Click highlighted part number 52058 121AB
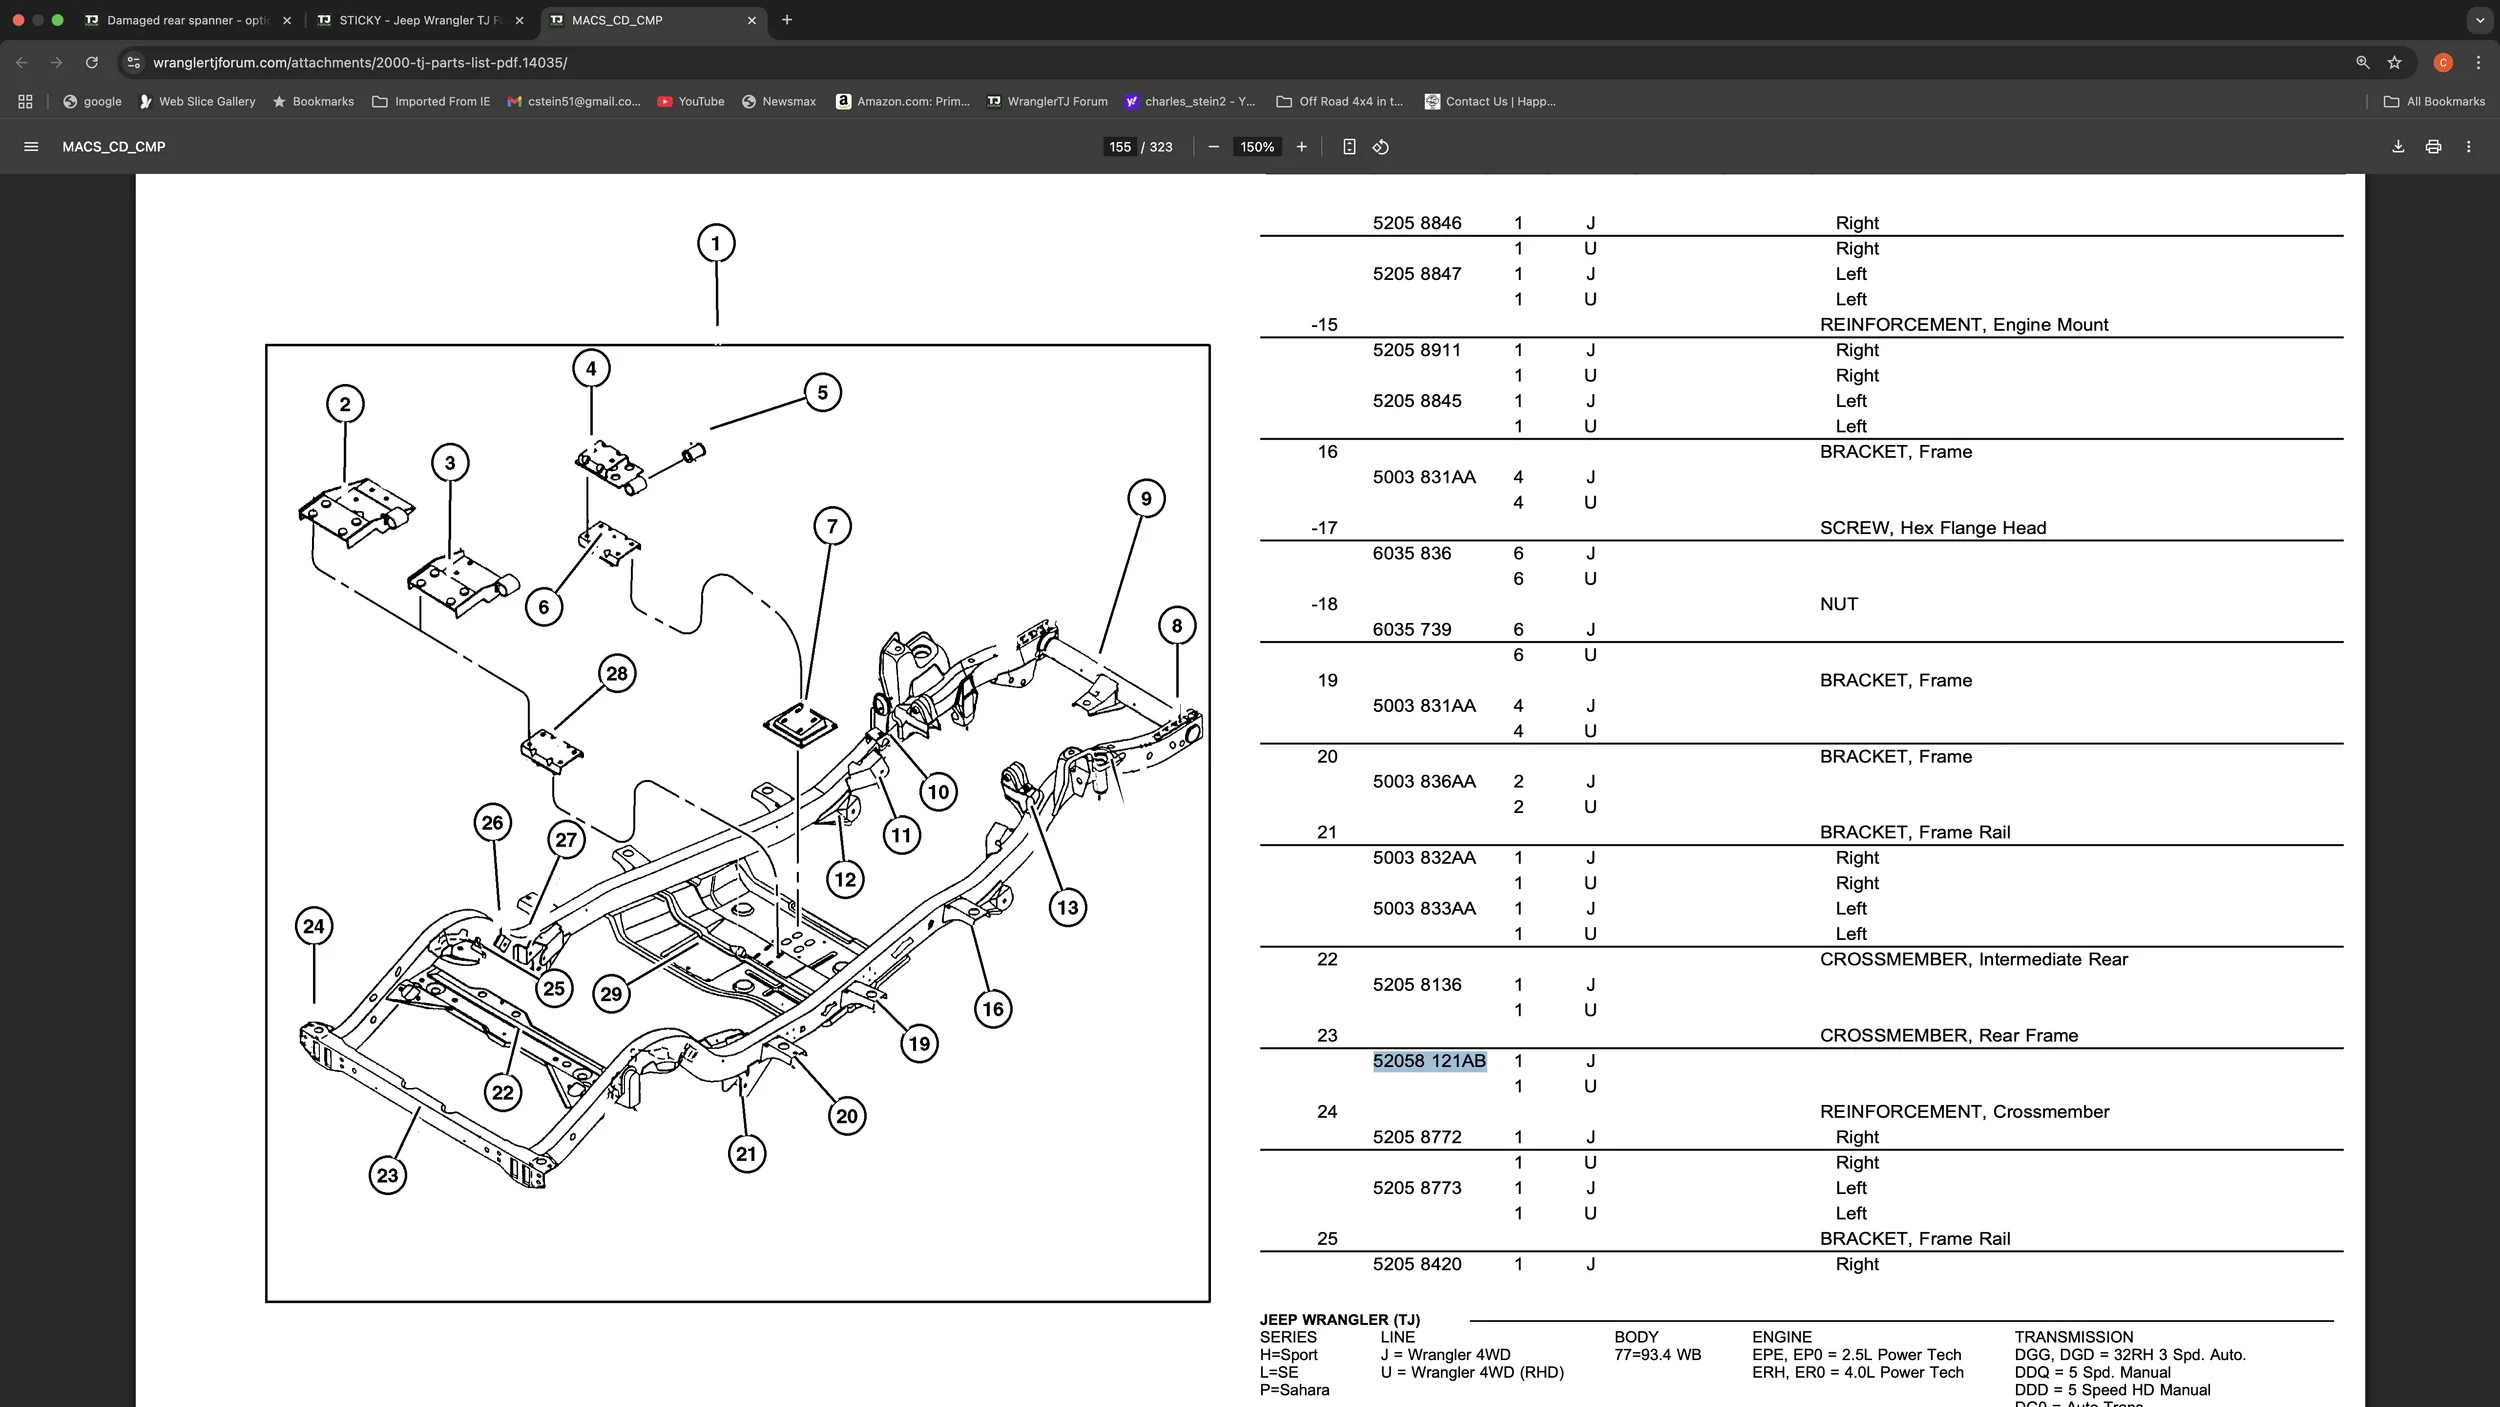The width and height of the screenshot is (2500, 1407). 1429,1061
